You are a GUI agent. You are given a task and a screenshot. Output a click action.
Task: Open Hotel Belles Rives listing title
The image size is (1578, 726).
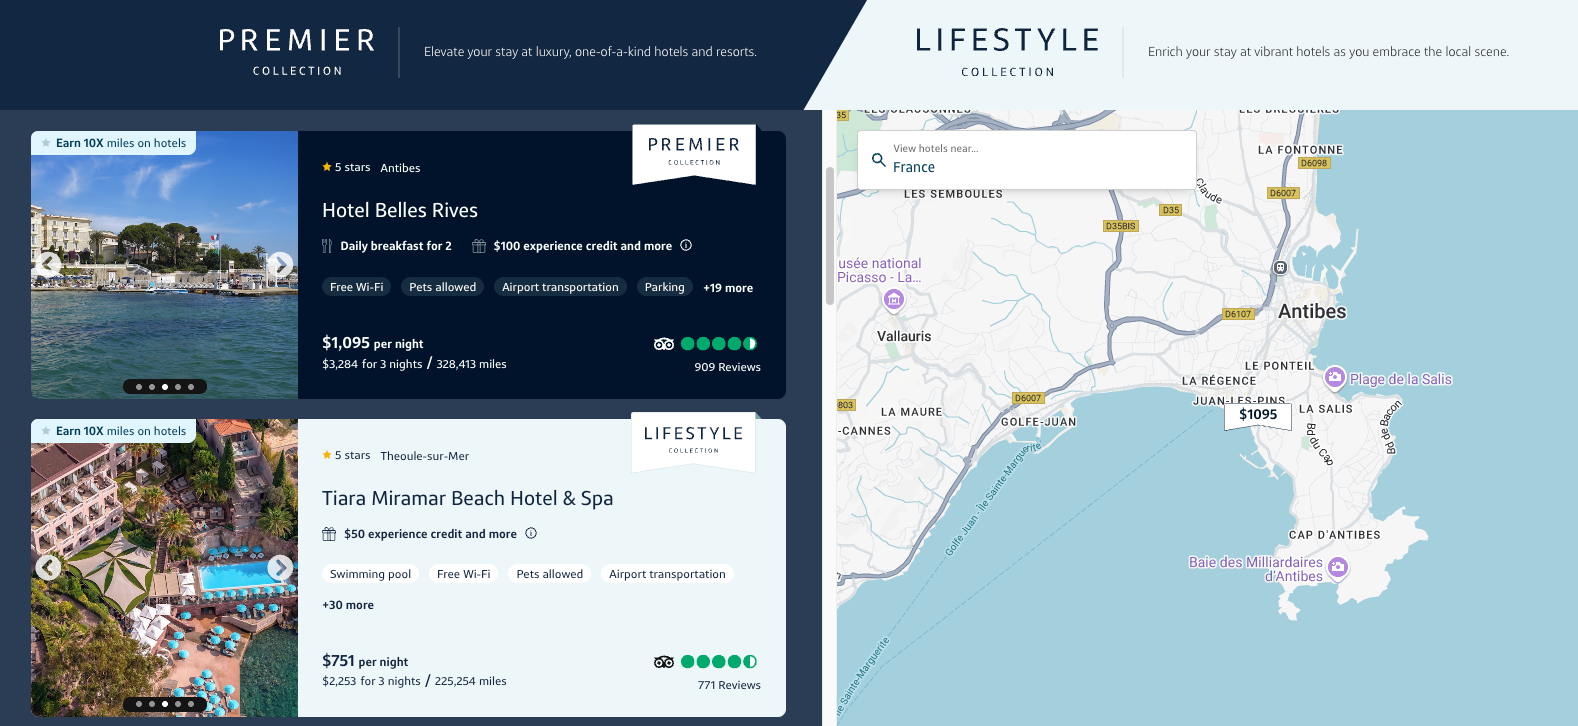400,210
